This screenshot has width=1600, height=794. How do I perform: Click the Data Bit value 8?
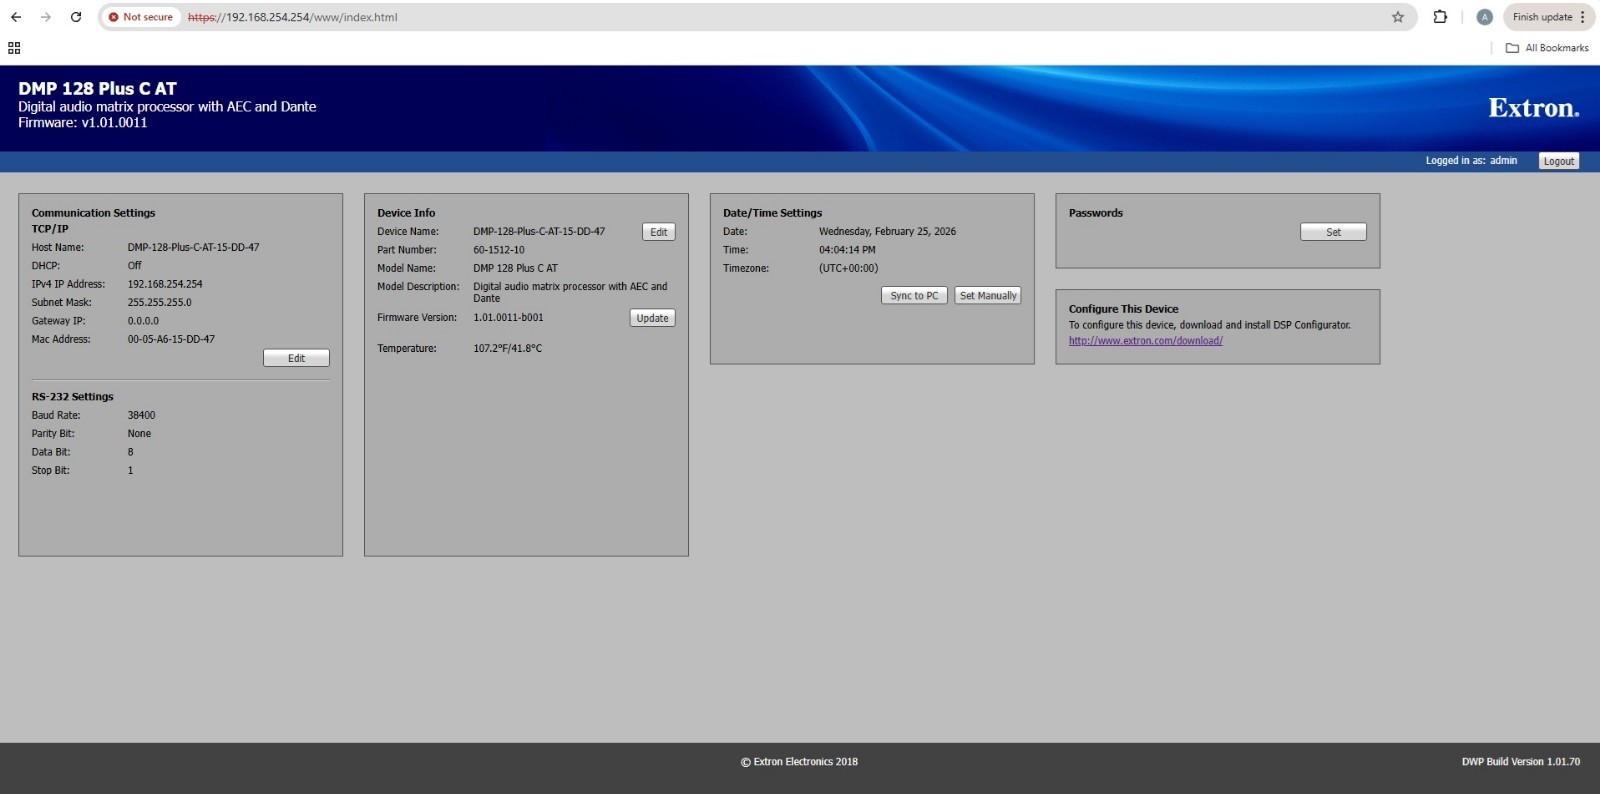click(130, 452)
